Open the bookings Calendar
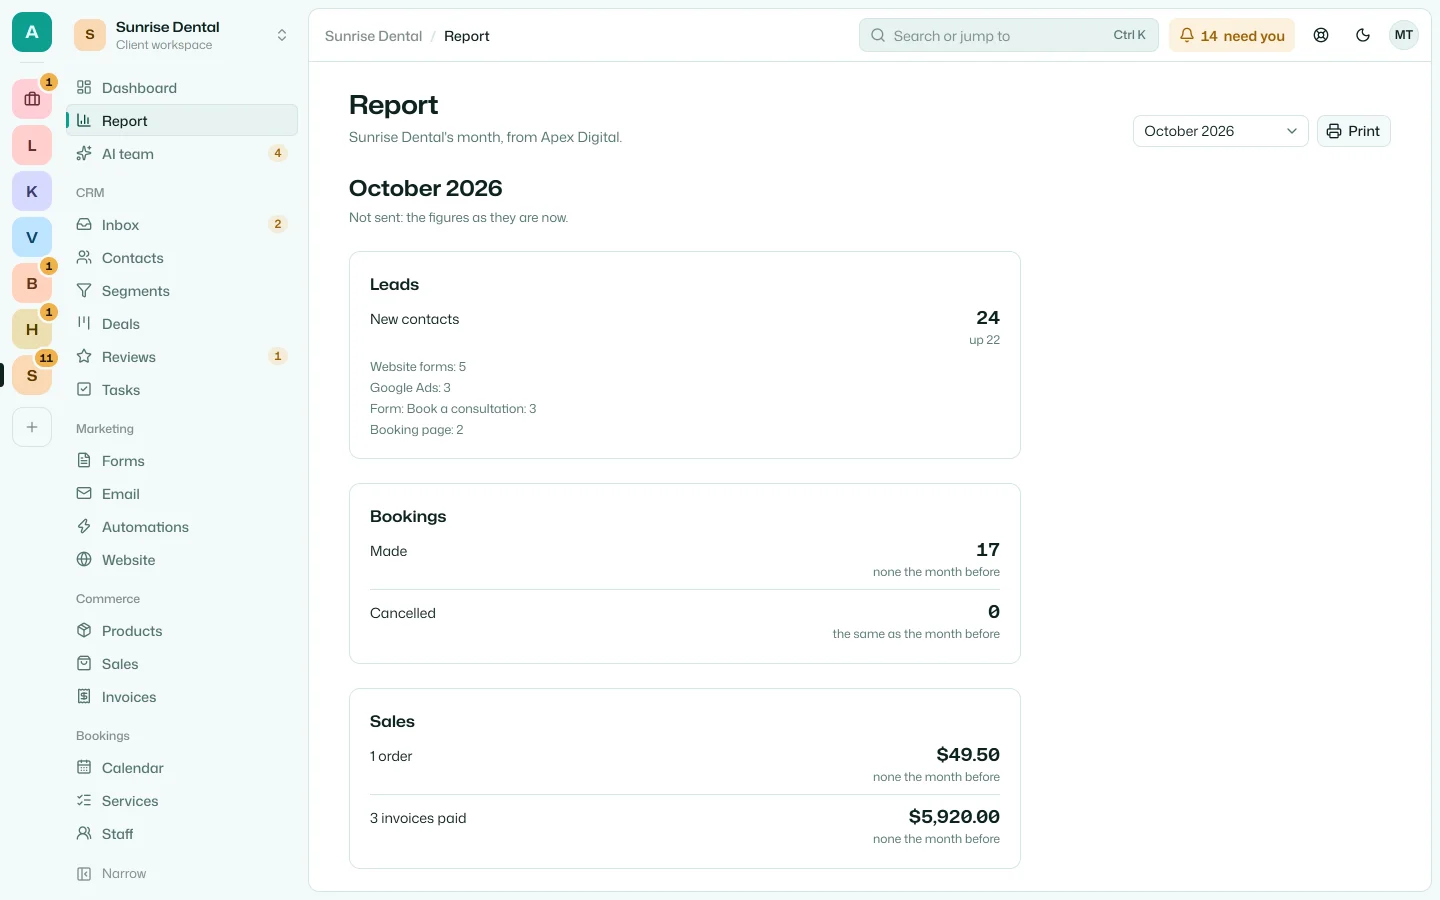This screenshot has height=900, width=1440. (x=182, y=768)
